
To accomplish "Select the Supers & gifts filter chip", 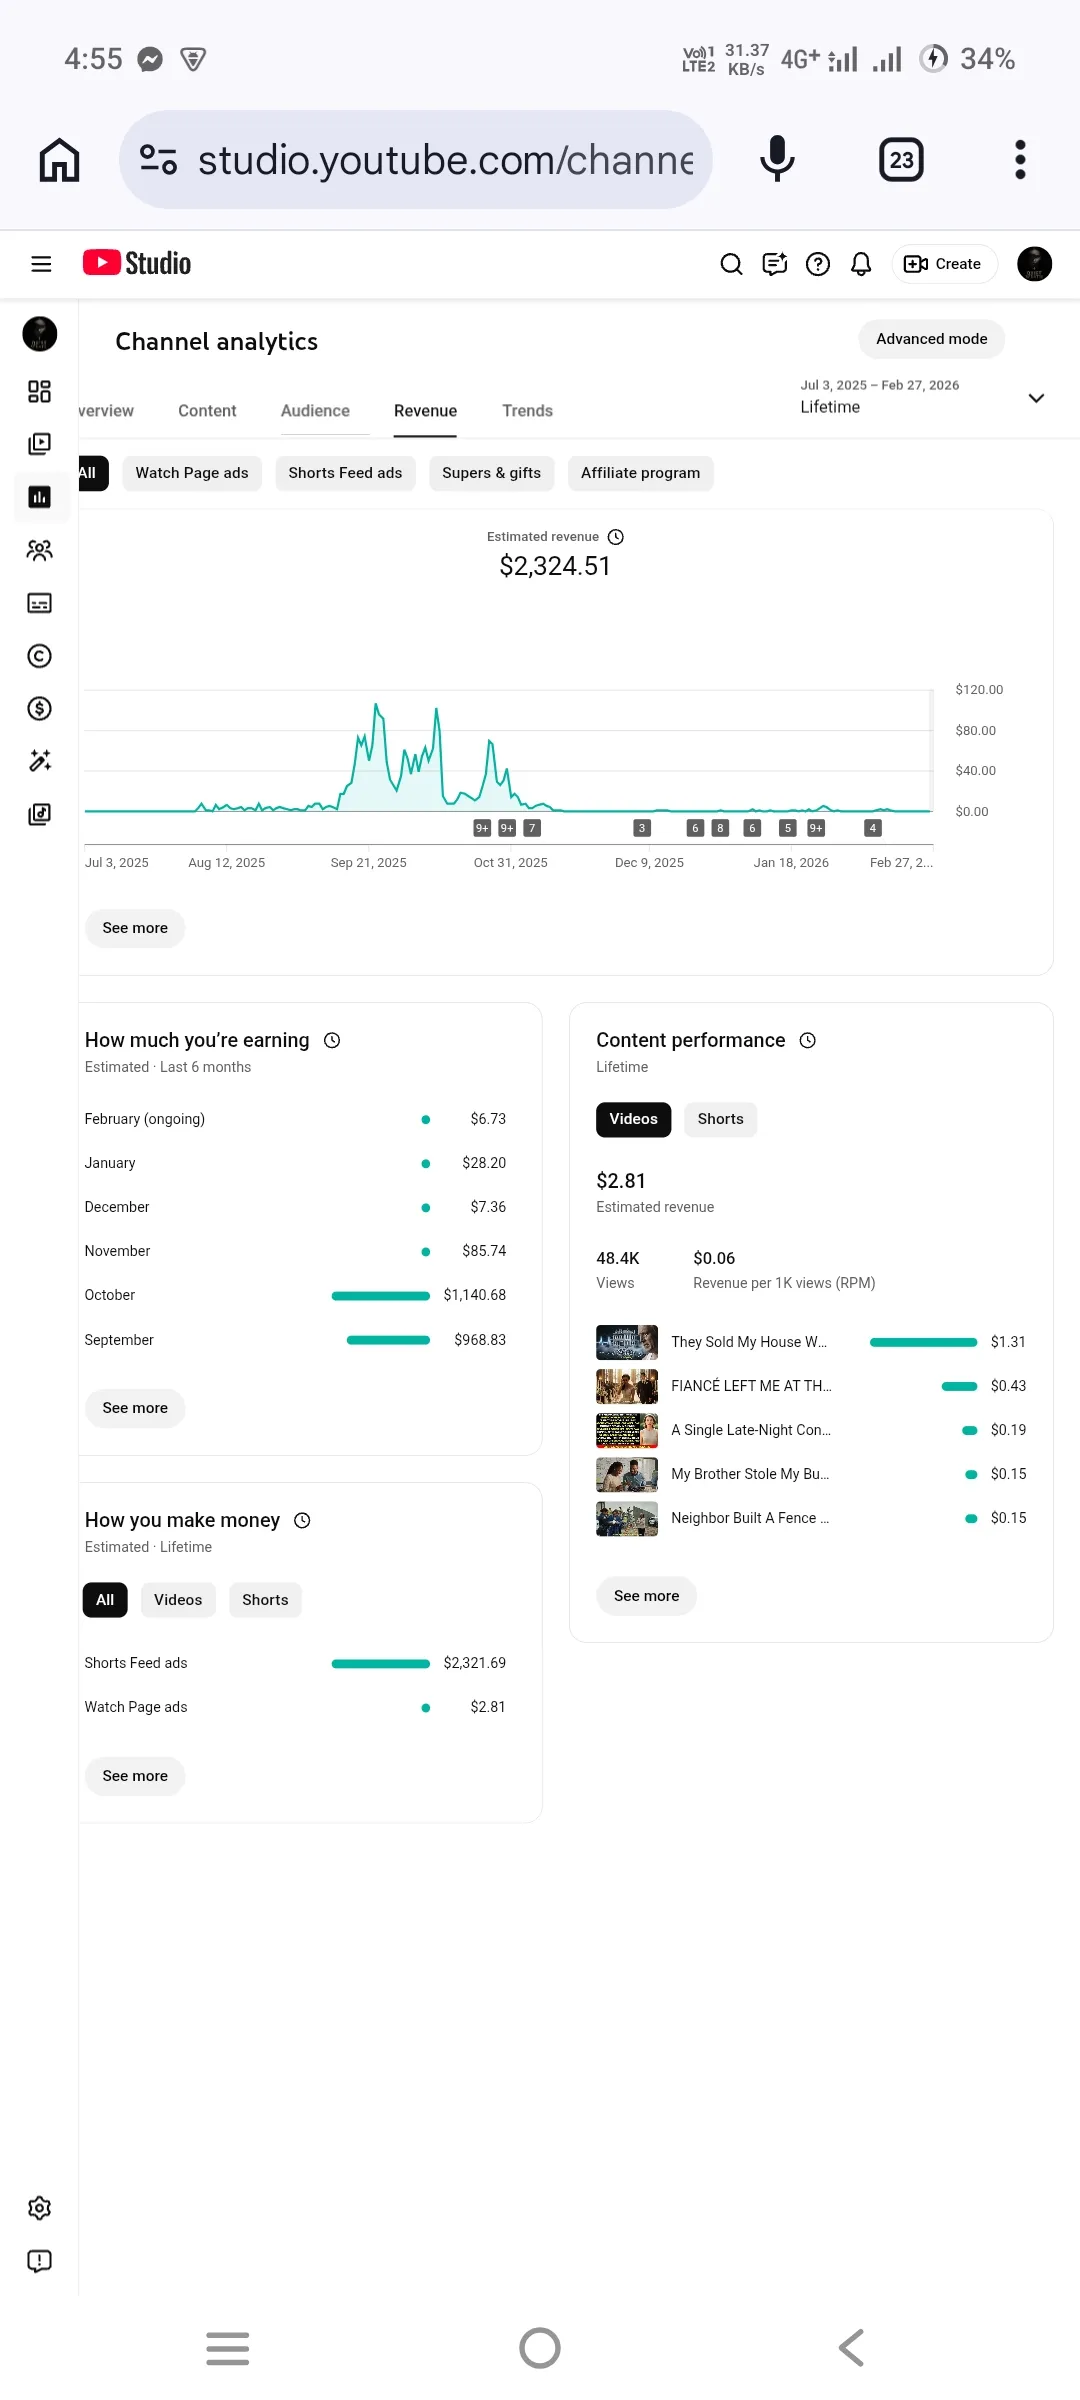I will pos(491,473).
